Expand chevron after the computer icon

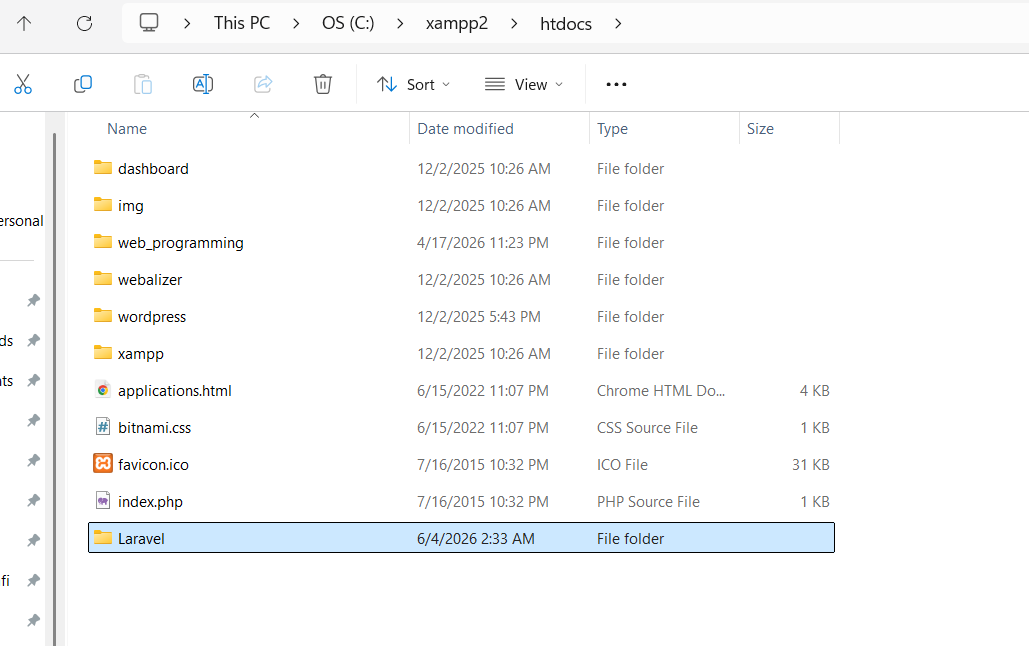[187, 24]
